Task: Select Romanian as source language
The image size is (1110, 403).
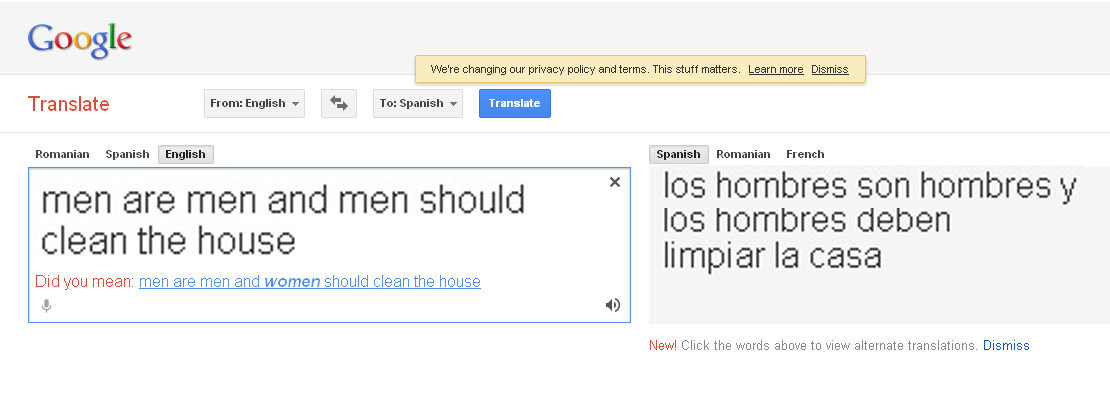Action: (x=62, y=154)
